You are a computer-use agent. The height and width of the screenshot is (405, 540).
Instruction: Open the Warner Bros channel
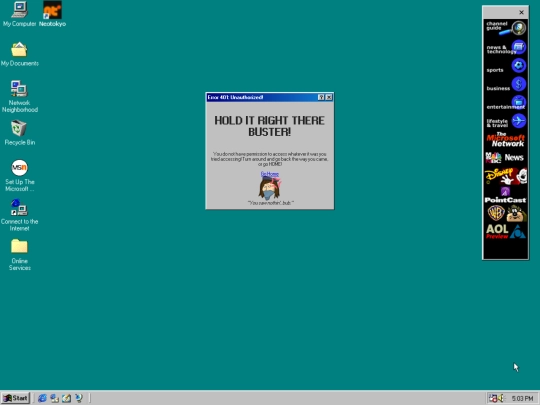[506, 214]
